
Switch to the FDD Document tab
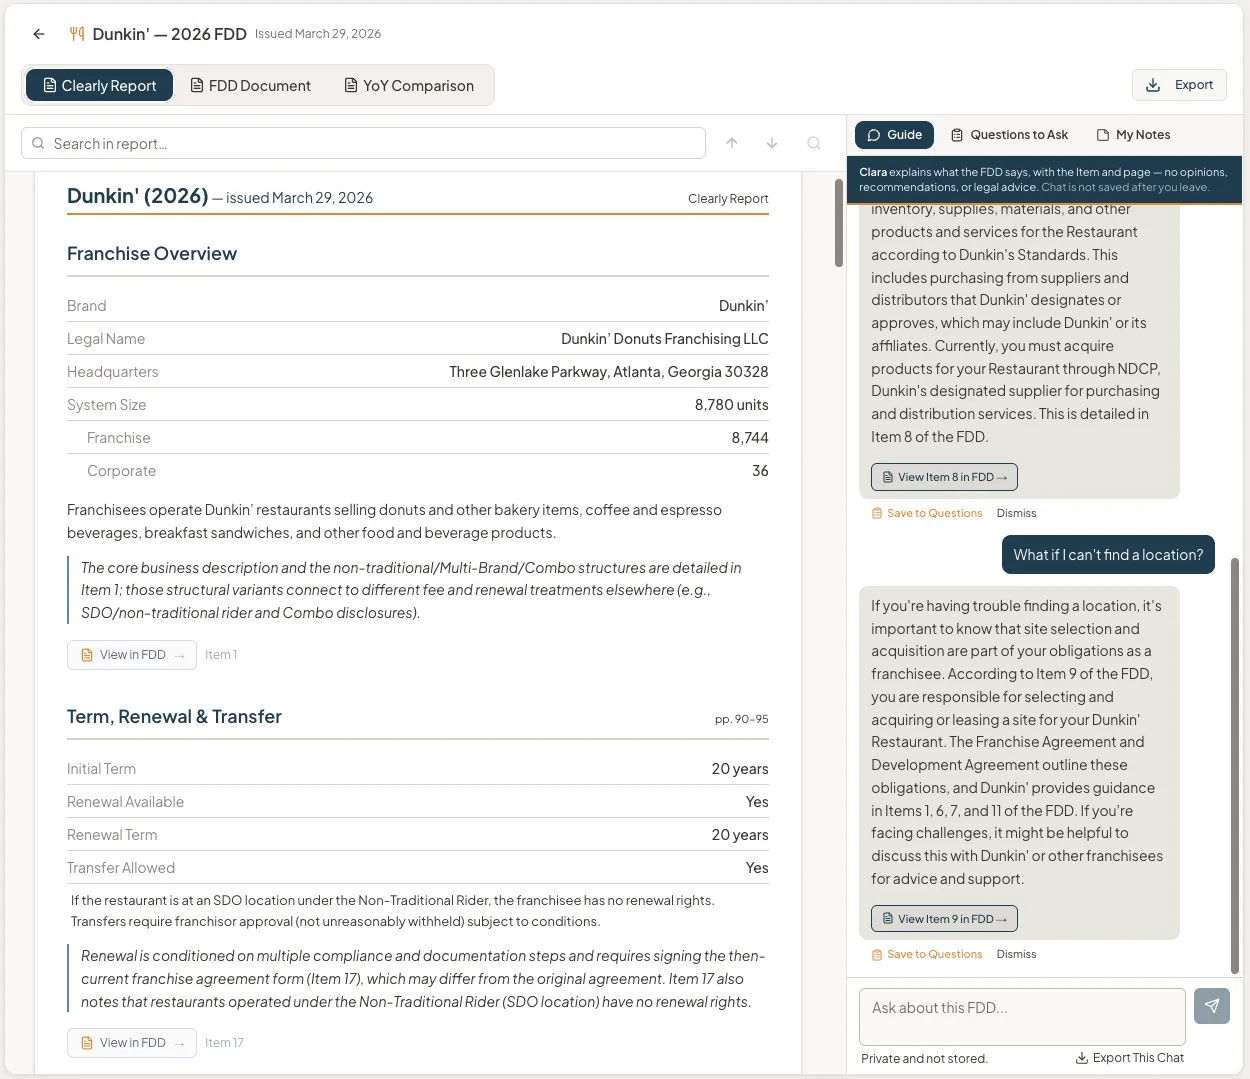coord(251,85)
